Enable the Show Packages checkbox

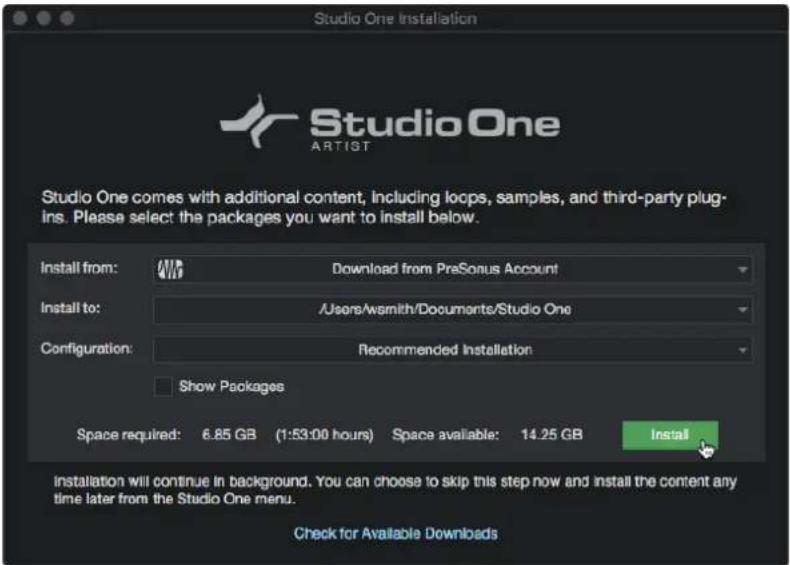[163, 387]
